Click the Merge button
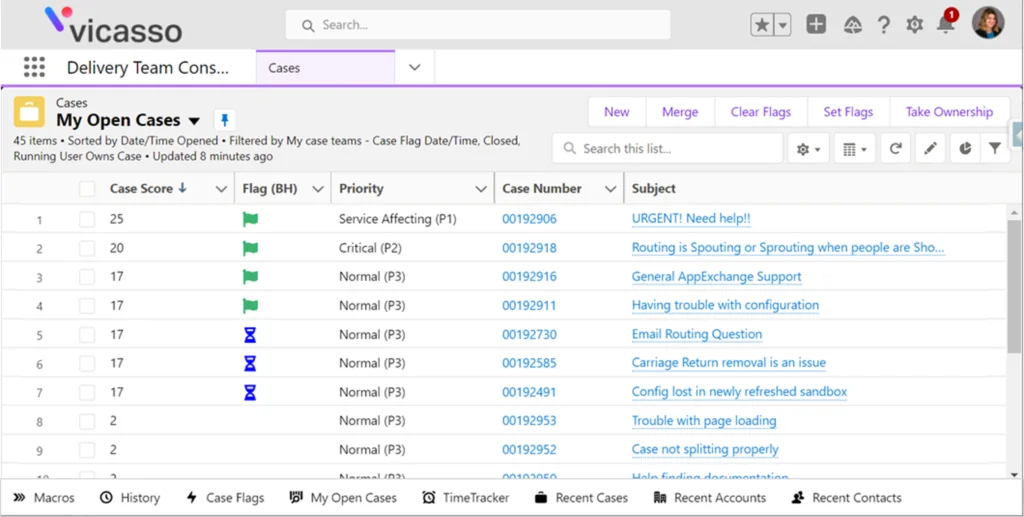The image size is (1024, 517). tap(680, 112)
